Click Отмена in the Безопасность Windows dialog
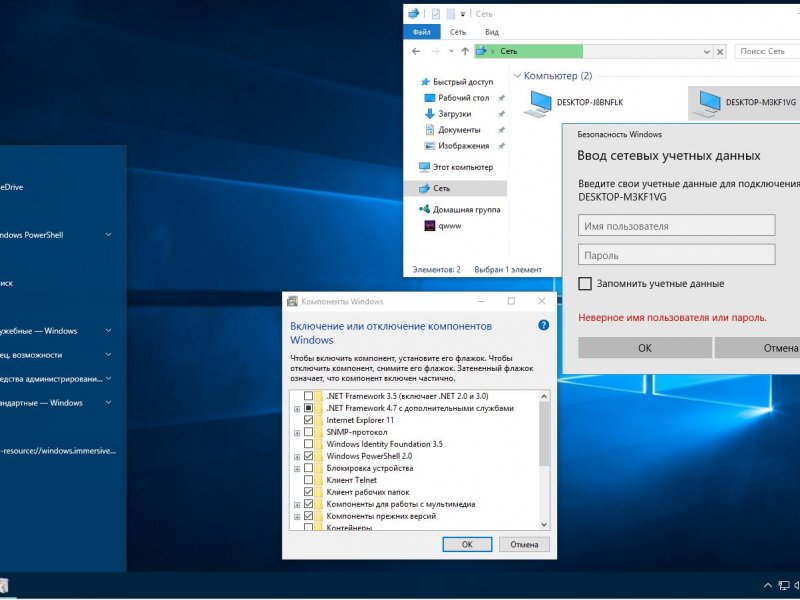The height and width of the screenshot is (600, 800). pos(758,348)
